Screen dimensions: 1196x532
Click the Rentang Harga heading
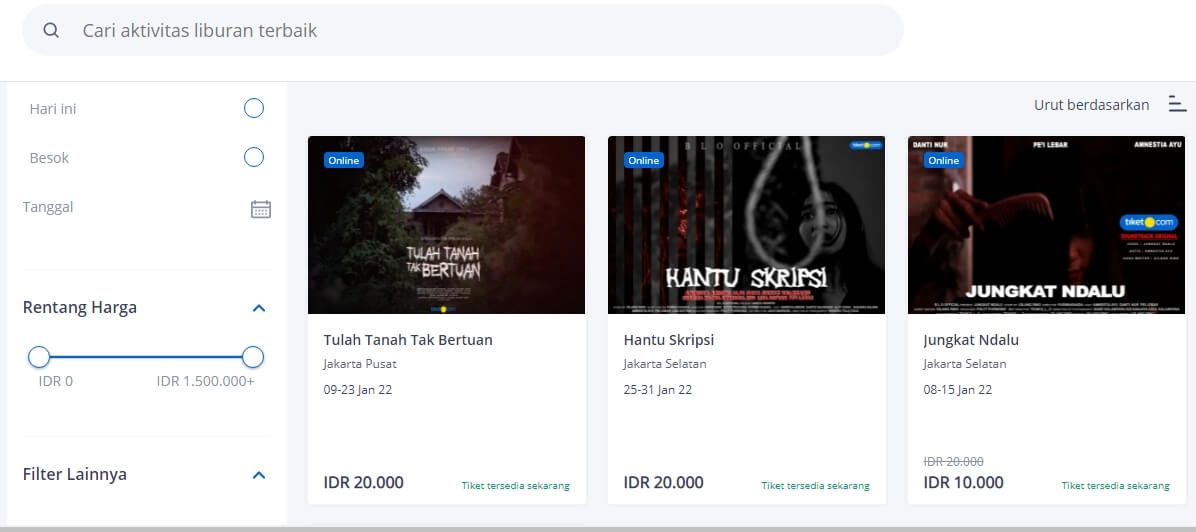[80, 308]
